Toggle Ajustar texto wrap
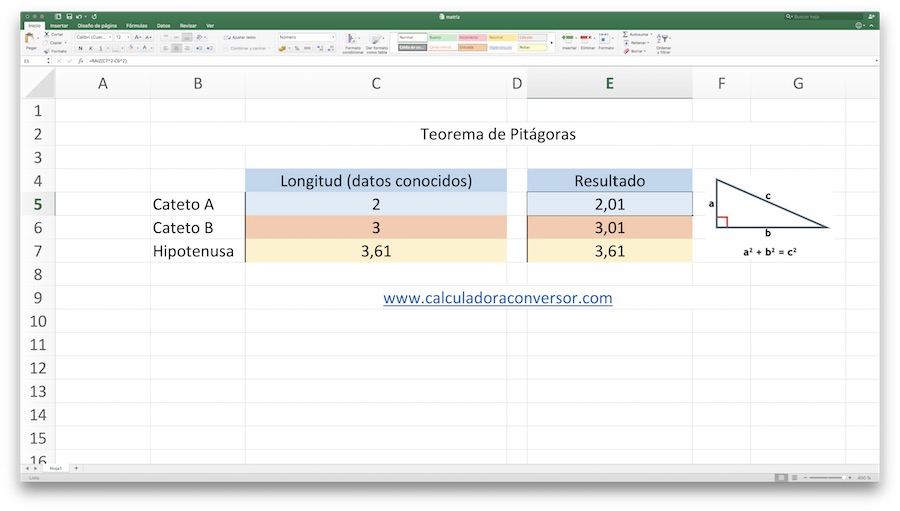900x511 pixels. point(242,37)
